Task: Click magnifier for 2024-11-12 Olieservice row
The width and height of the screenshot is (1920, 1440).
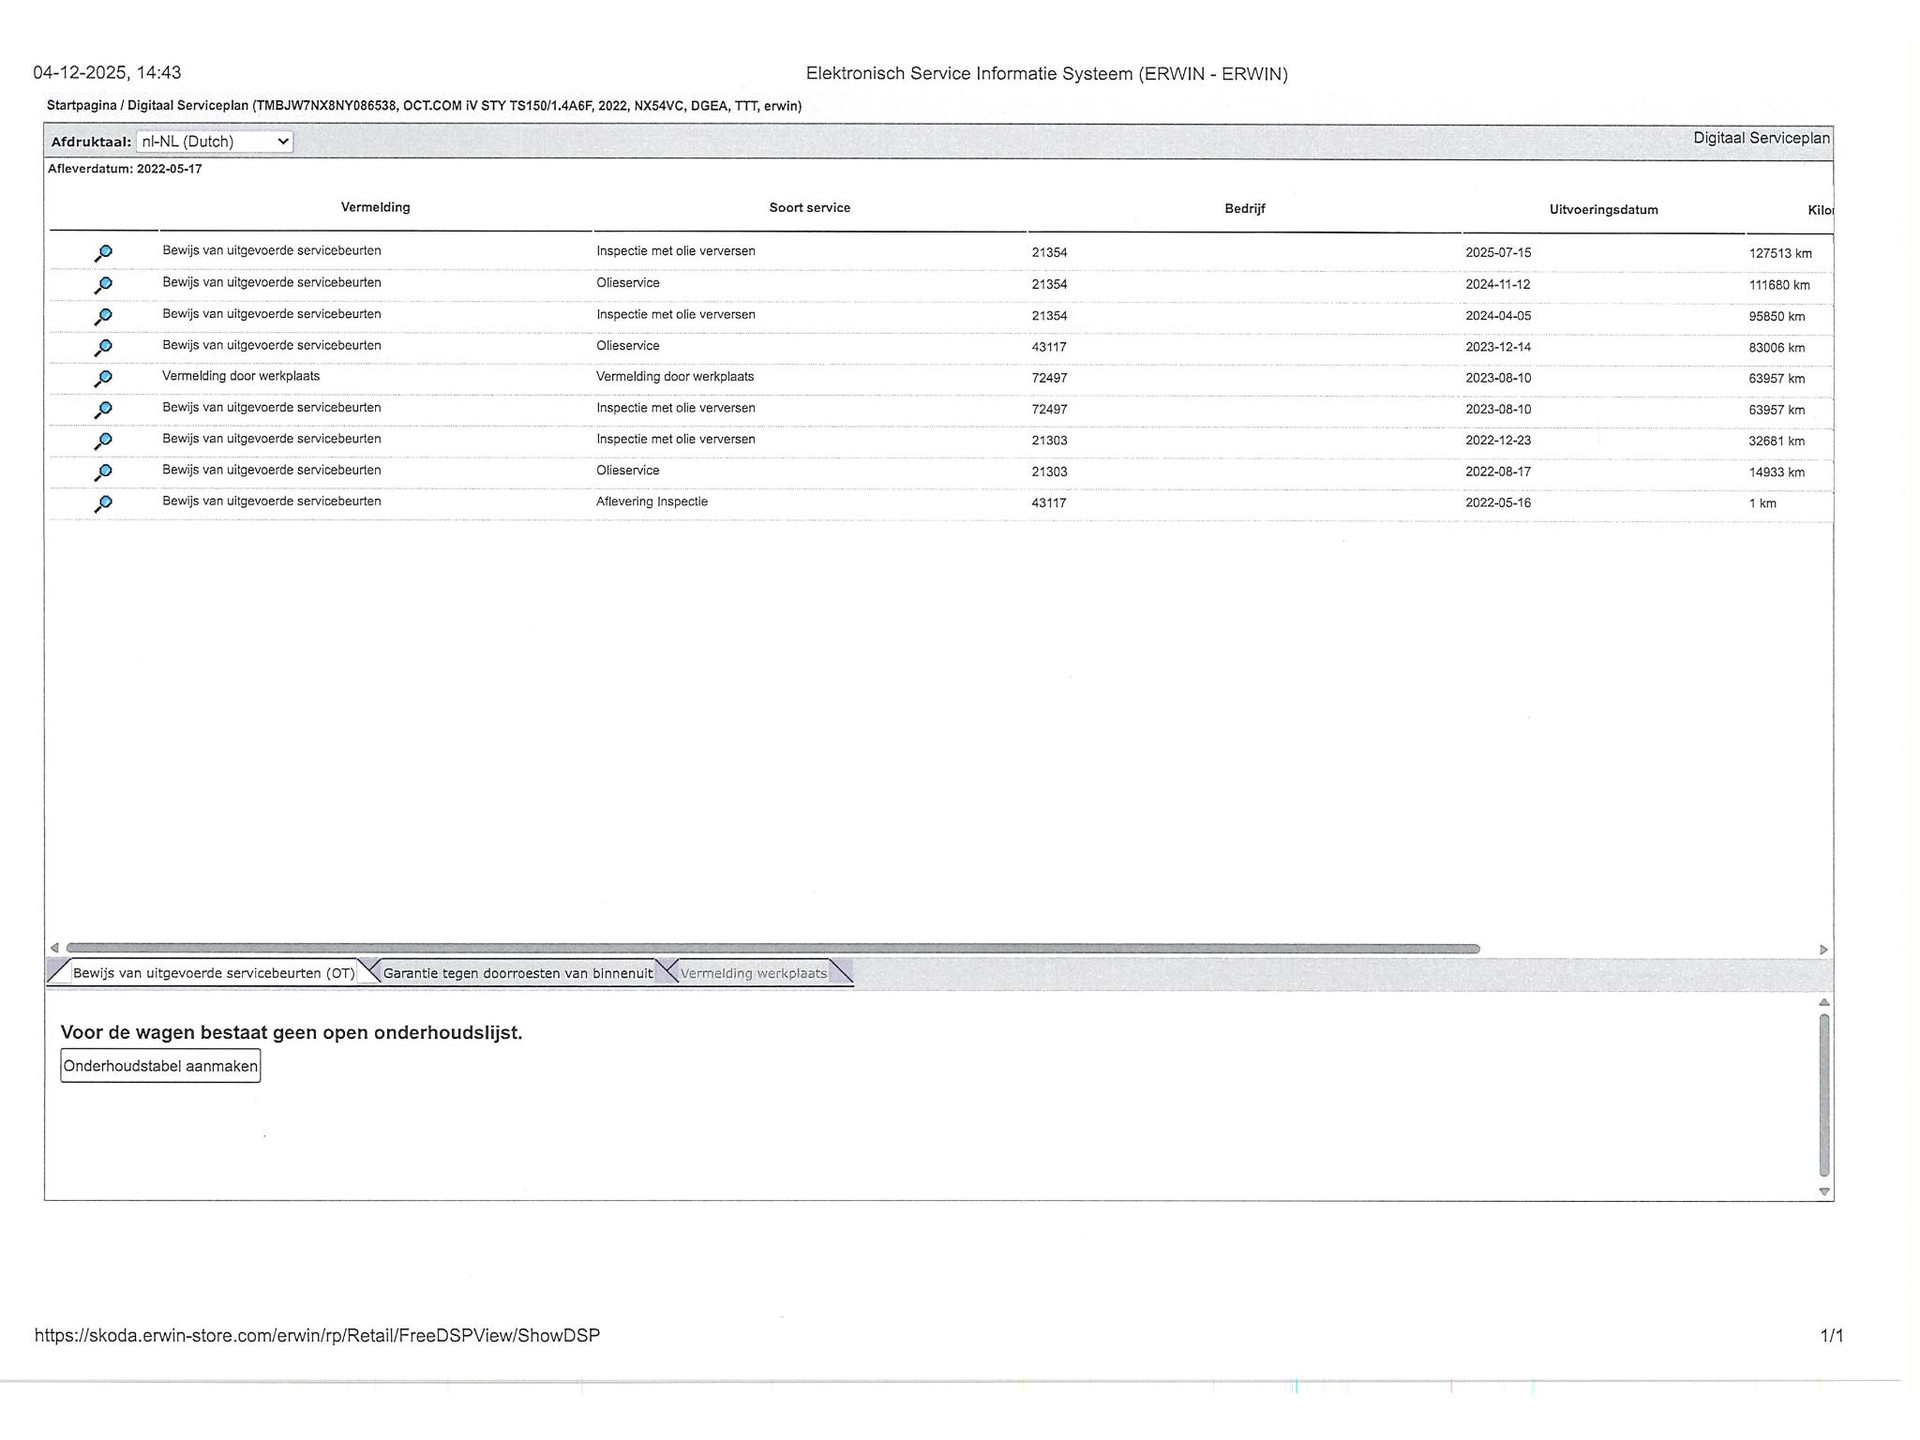Action: 103,285
